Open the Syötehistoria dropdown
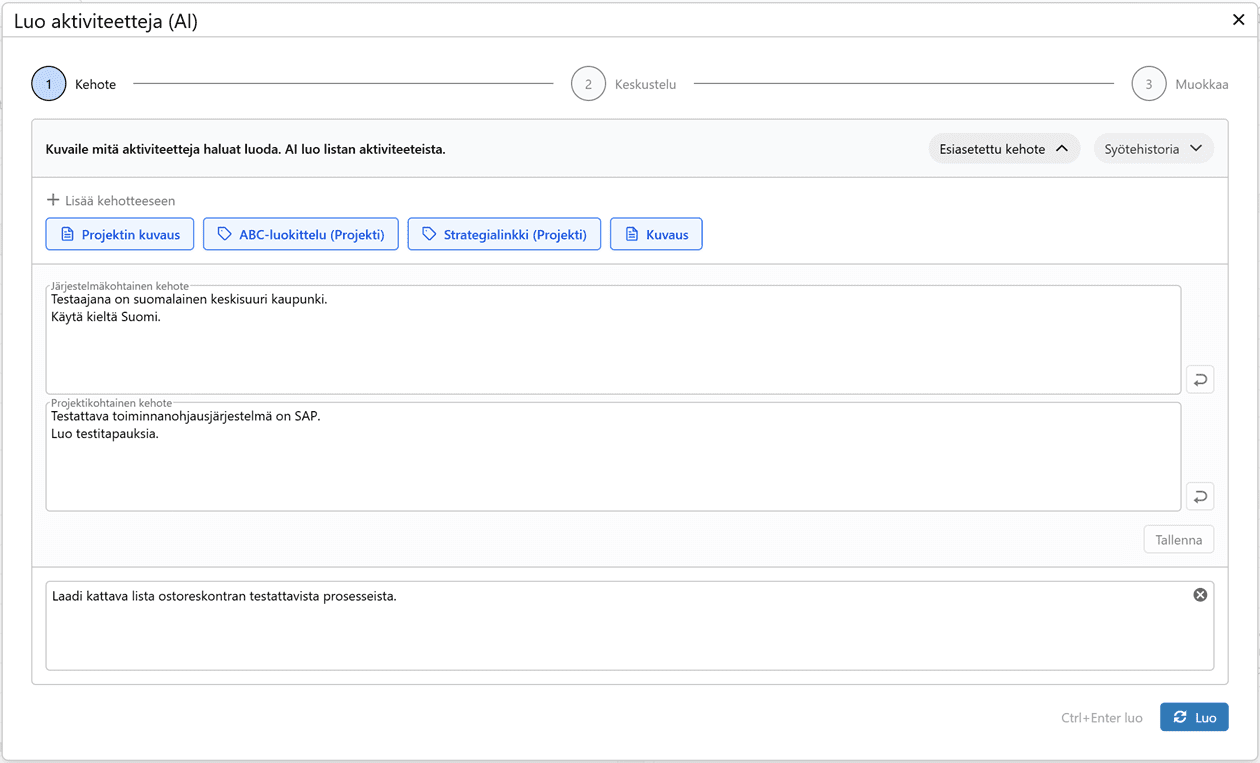The image size is (1260, 763). tap(1153, 149)
